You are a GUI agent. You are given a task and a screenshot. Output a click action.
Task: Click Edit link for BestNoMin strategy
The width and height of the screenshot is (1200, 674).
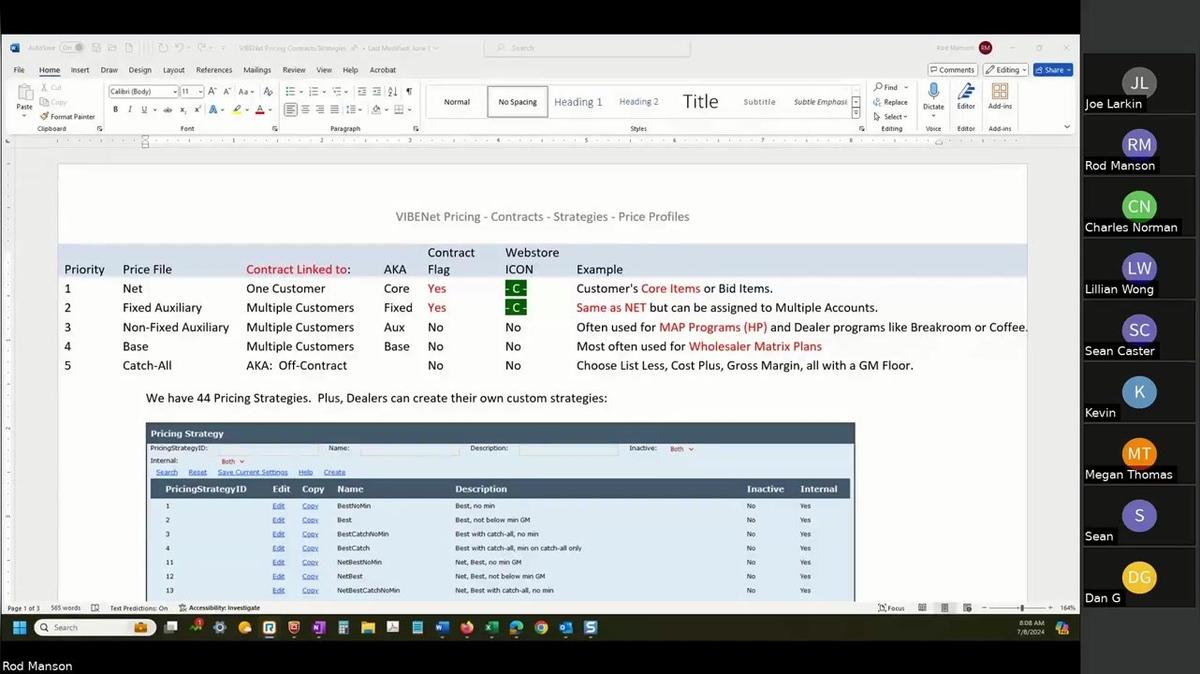(279, 505)
